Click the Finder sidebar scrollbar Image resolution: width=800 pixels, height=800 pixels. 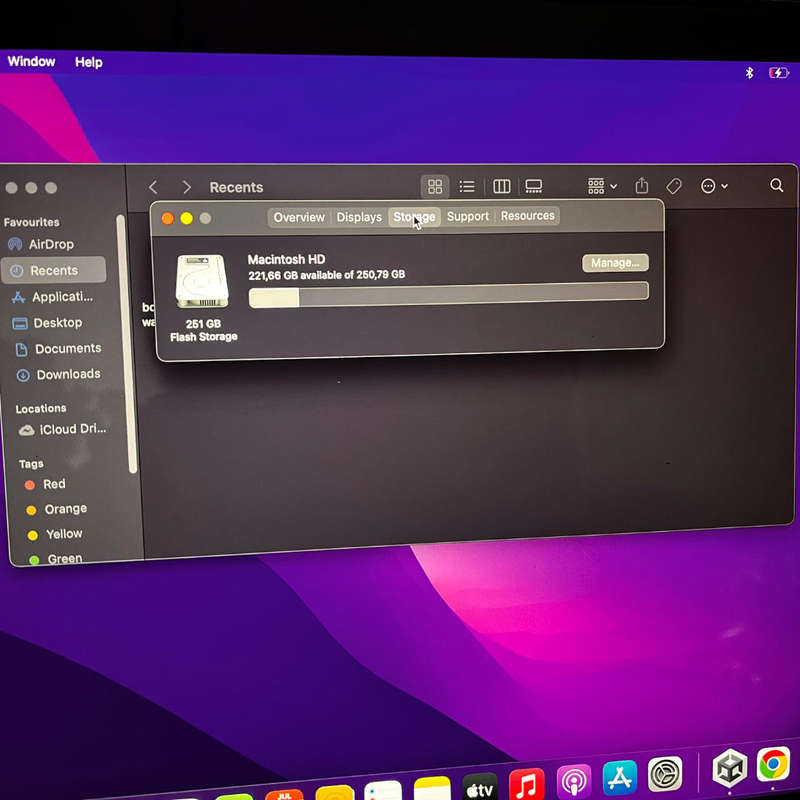128,344
